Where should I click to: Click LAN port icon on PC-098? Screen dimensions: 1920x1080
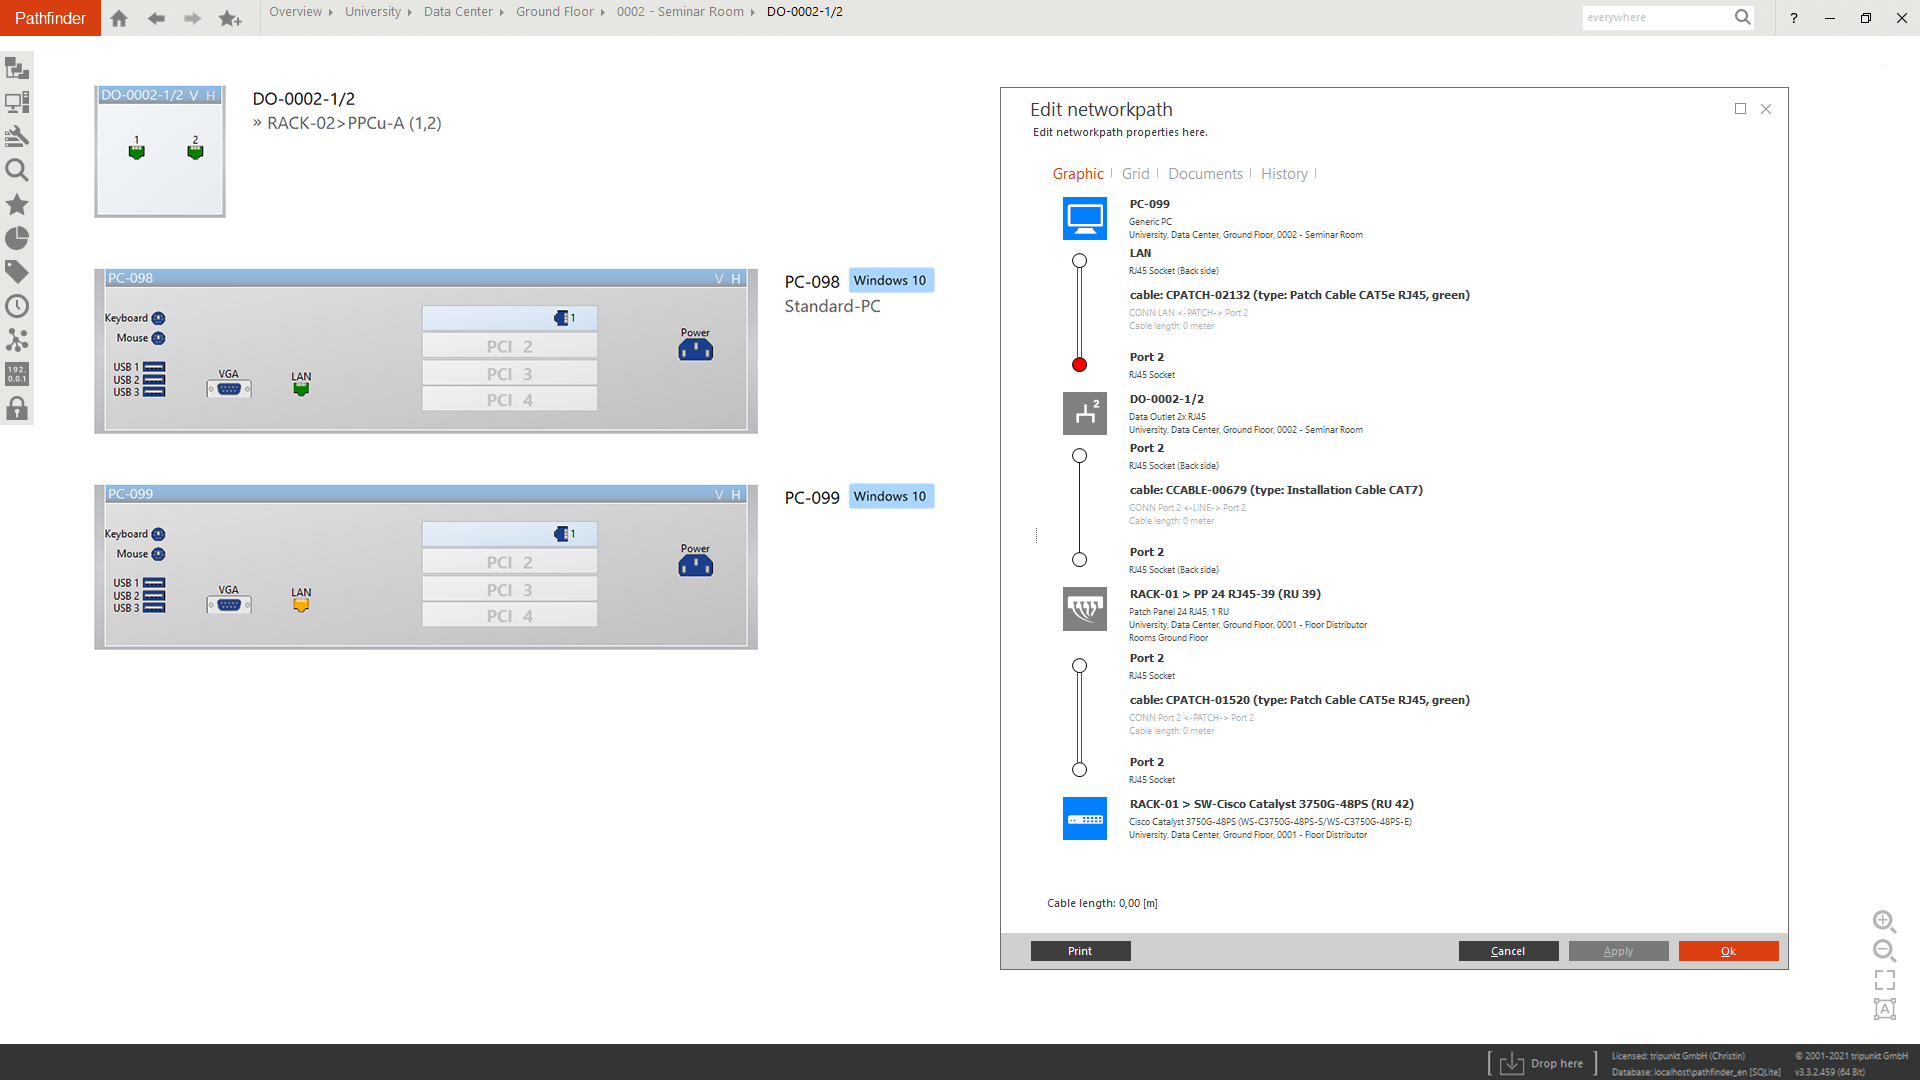pos(301,387)
